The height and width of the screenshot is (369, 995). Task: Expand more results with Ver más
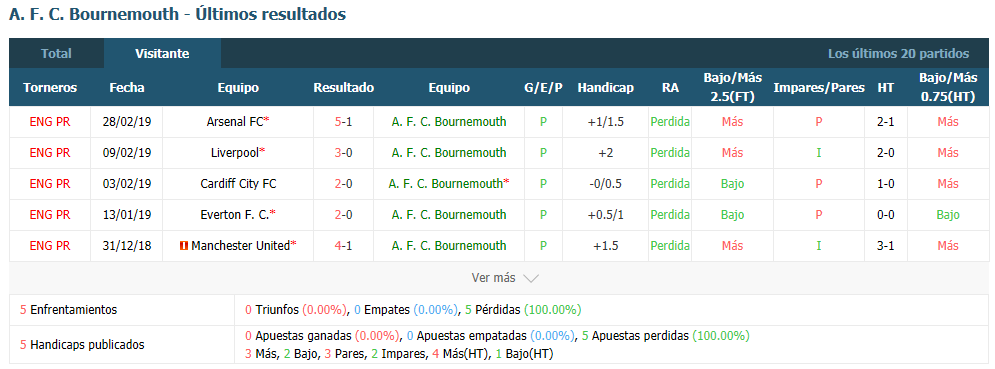(x=504, y=278)
